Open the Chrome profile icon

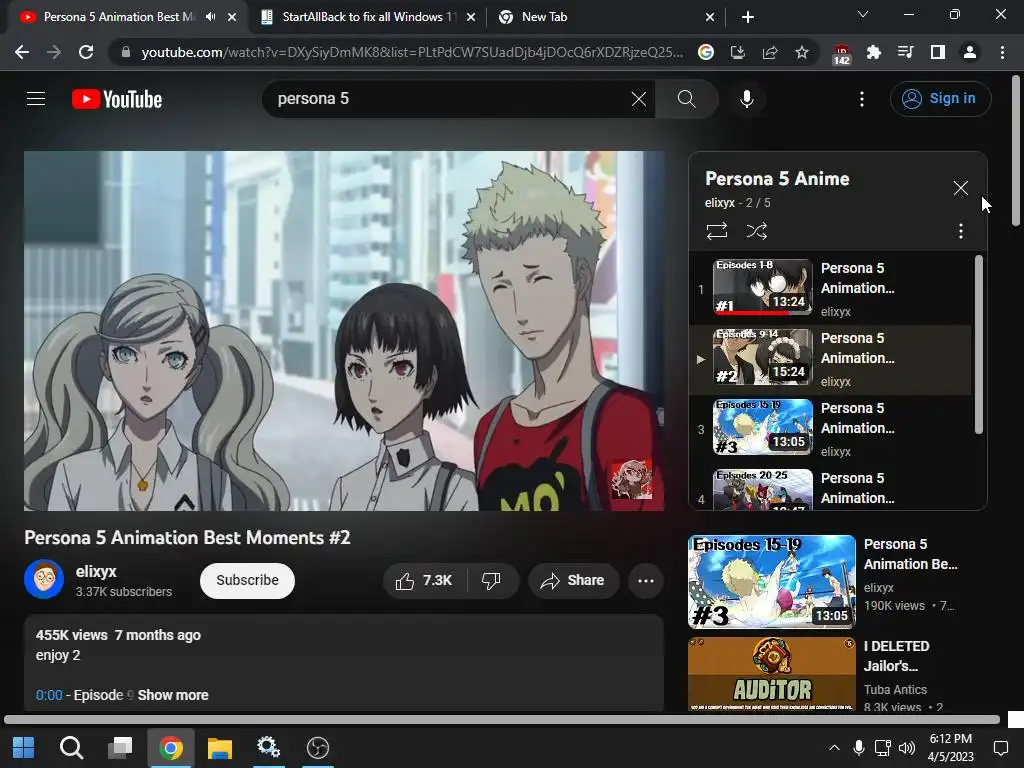coord(970,52)
